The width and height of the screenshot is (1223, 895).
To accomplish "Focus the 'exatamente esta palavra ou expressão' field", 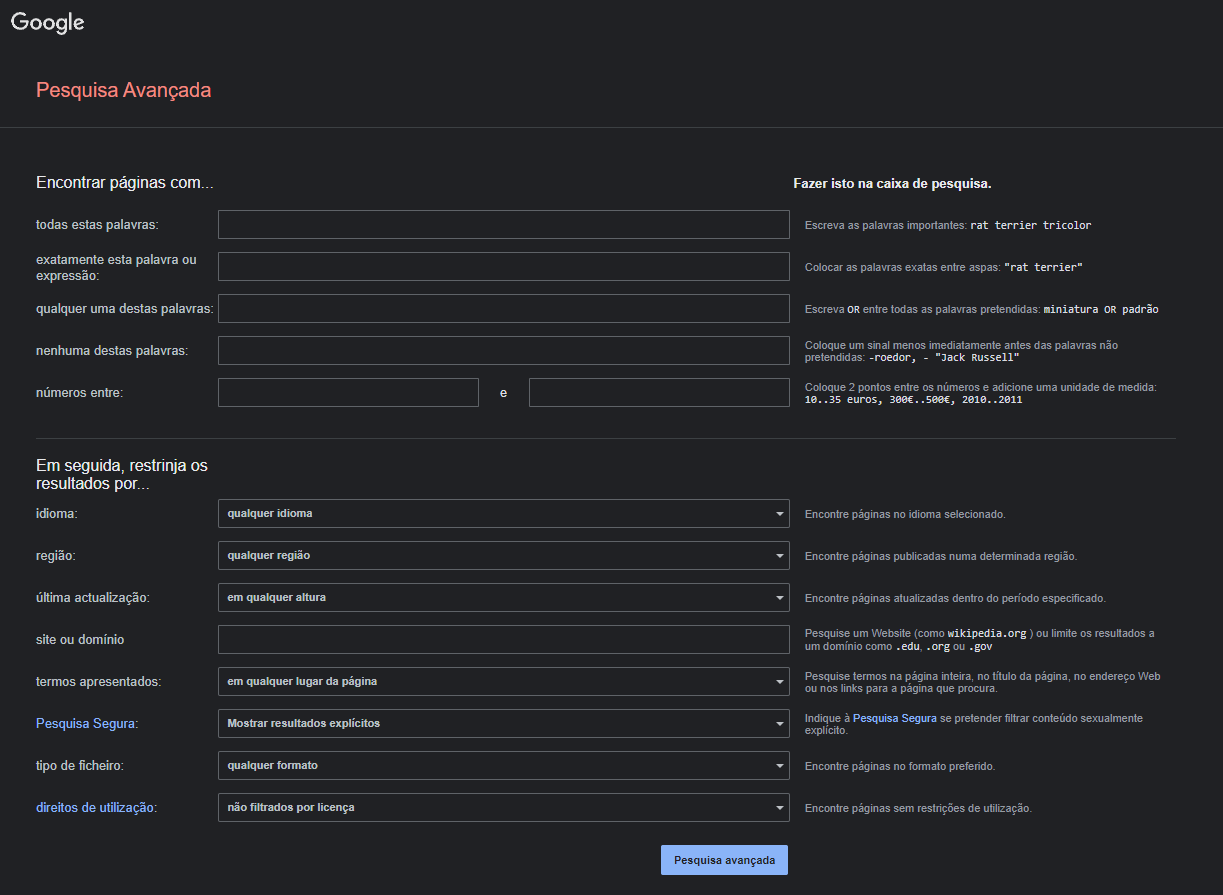I will point(504,267).
